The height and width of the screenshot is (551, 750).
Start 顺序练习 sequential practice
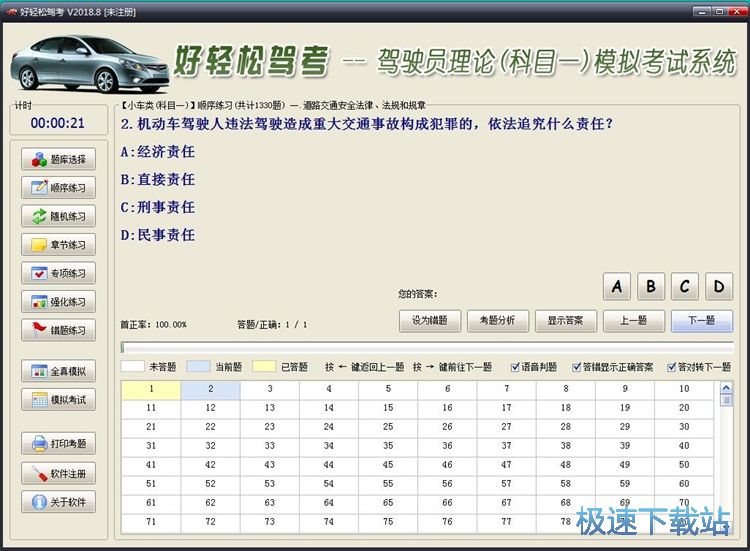click(59, 187)
